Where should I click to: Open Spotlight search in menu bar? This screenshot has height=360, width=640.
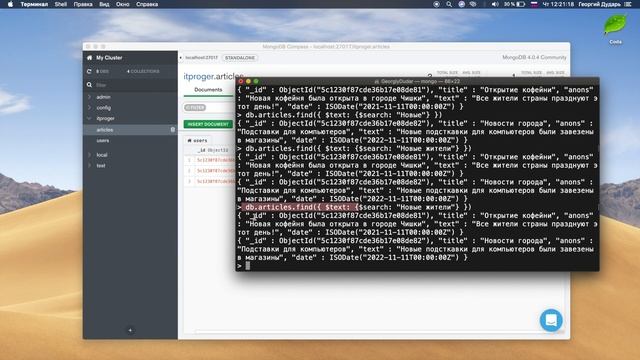[x=449, y=4]
